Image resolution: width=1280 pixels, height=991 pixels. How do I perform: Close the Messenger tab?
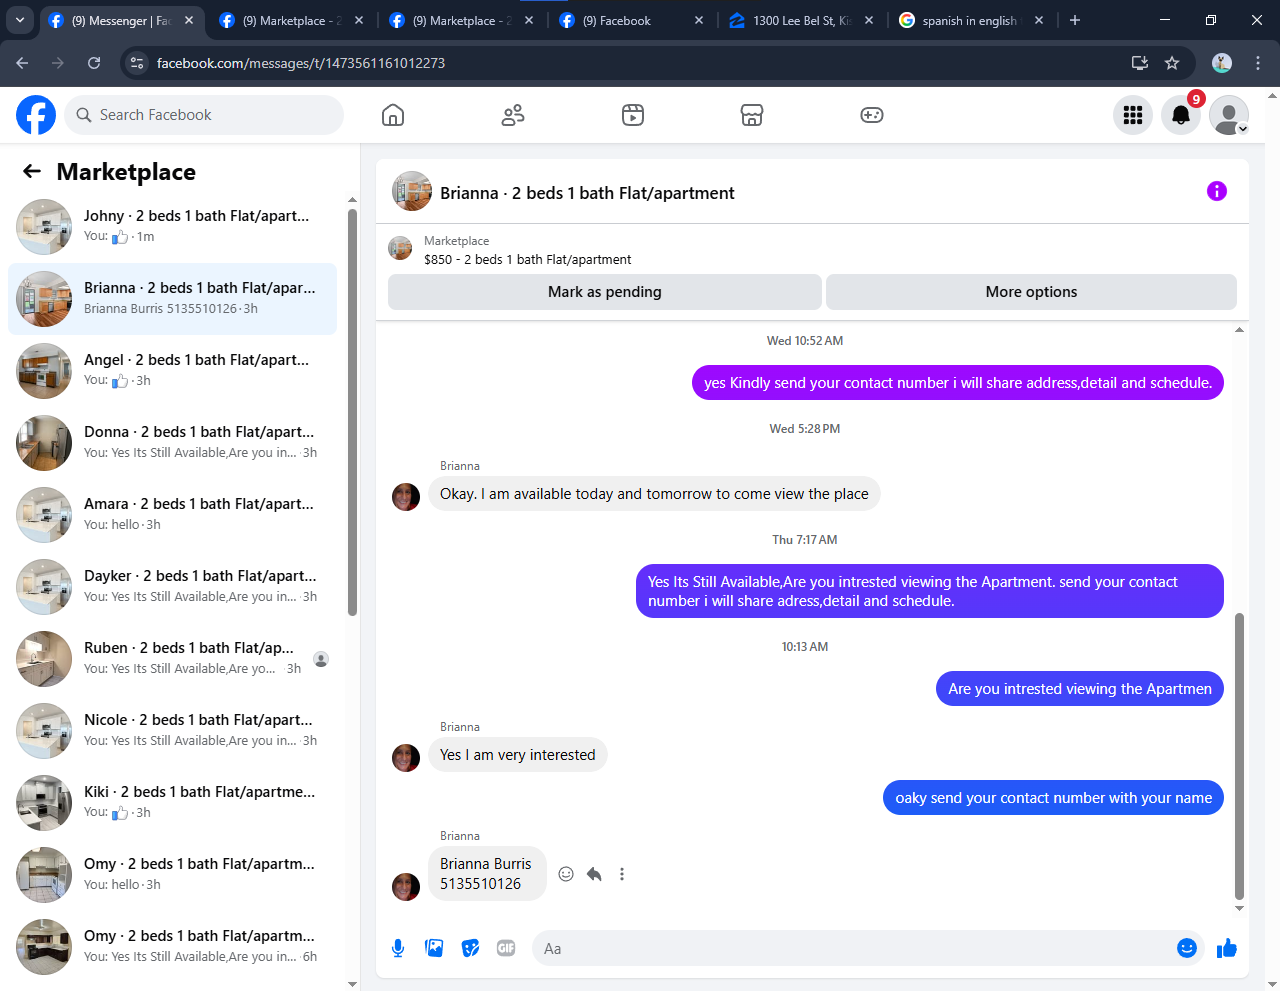point(189,20)
